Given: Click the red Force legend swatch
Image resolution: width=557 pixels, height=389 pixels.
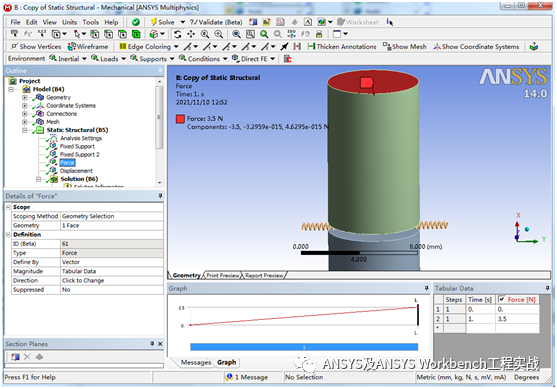Looking at the screenshot, I should (180, 119).
